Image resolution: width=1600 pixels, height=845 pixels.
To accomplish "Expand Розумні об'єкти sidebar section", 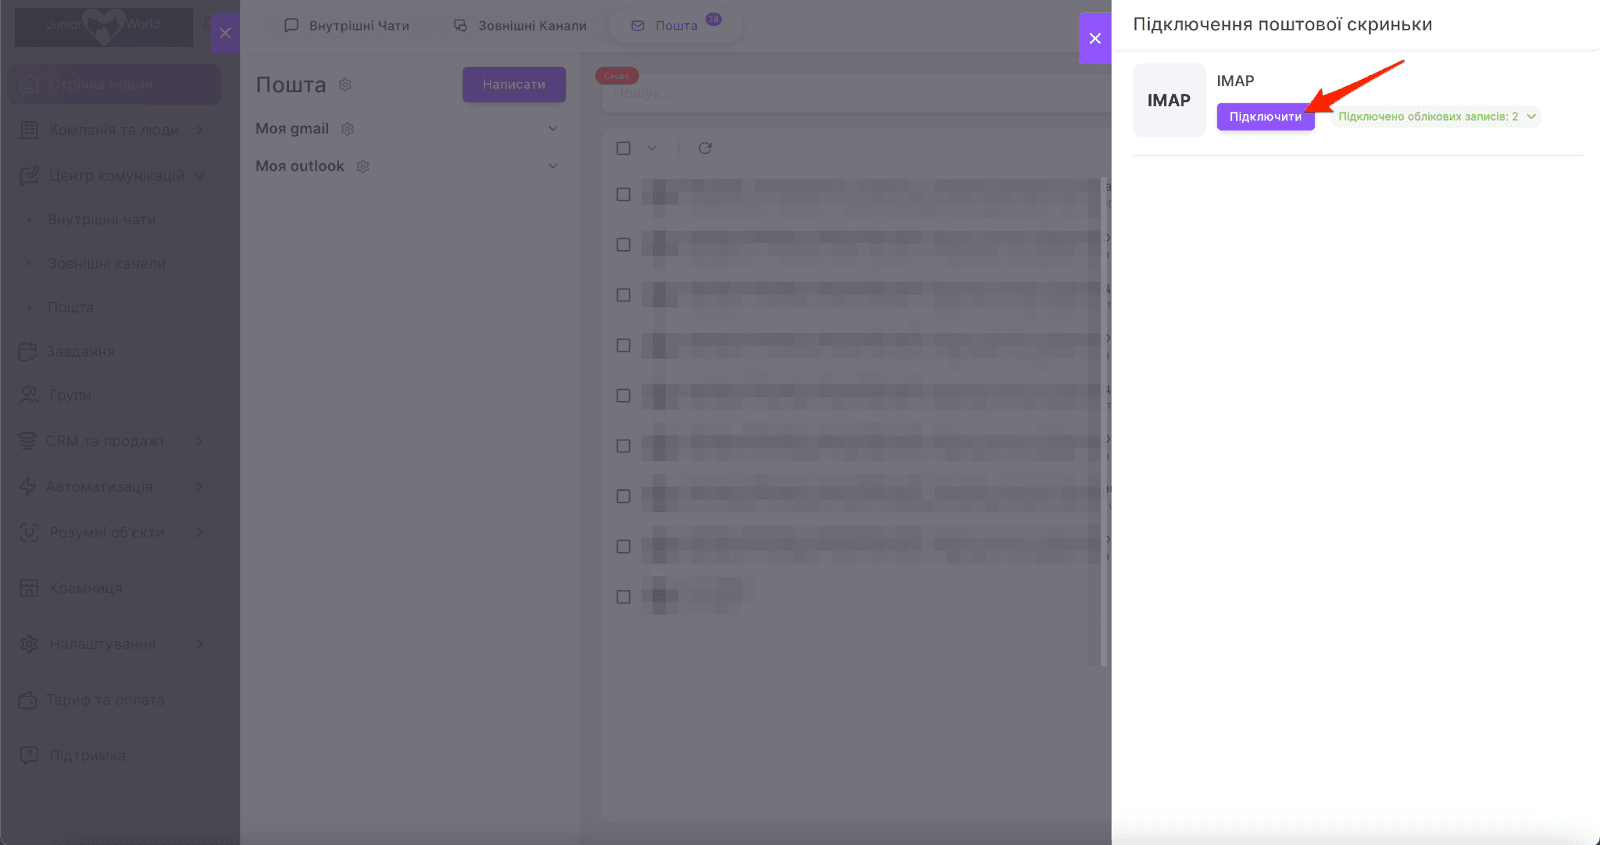I will pos(114,533).
